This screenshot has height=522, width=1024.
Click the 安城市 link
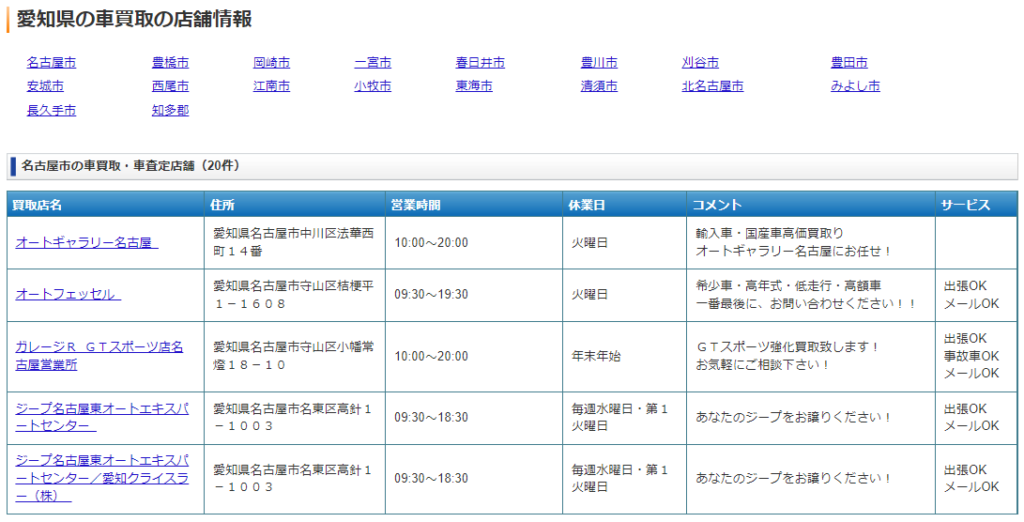(45, 87)
